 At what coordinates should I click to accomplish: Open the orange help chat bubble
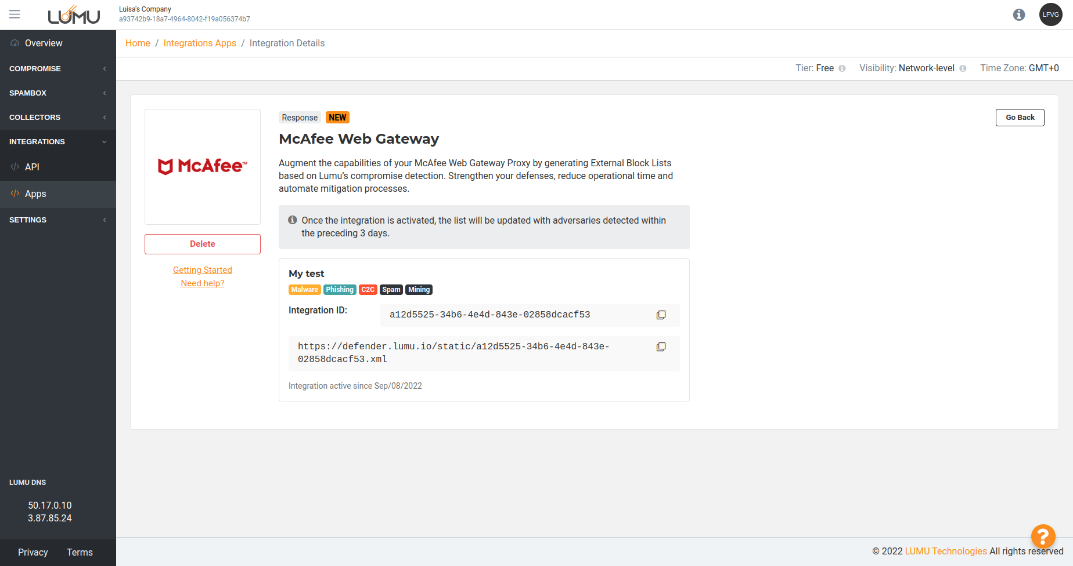point(1043,536)
